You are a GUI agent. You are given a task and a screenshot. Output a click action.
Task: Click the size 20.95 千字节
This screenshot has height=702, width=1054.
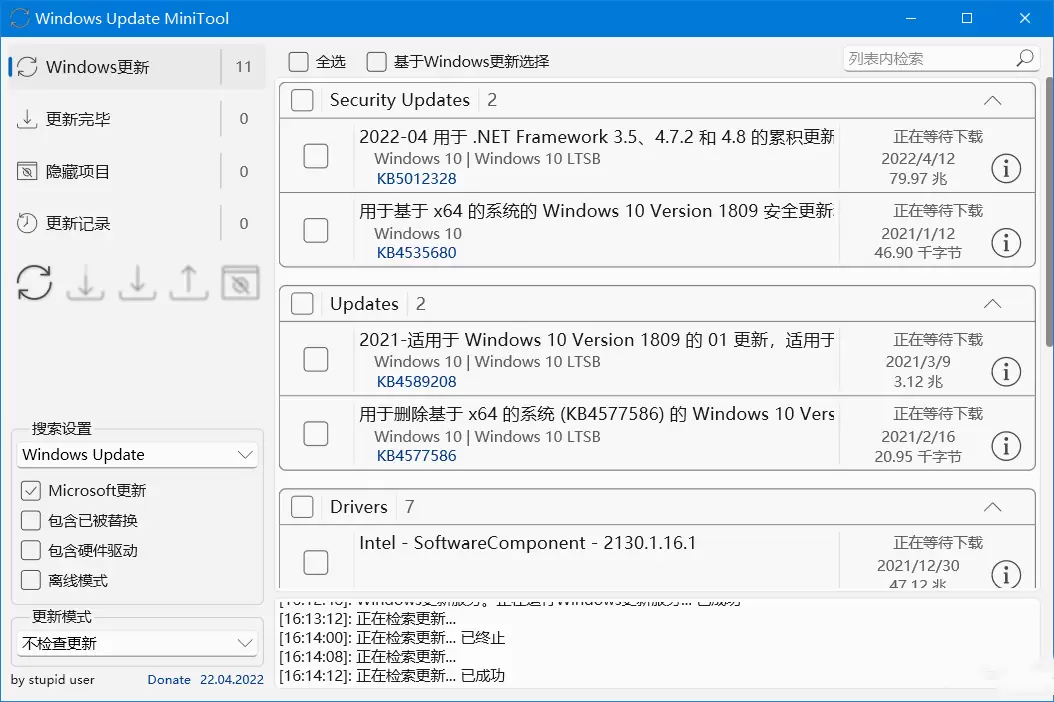pyautogui.click(x=918, y=457)
